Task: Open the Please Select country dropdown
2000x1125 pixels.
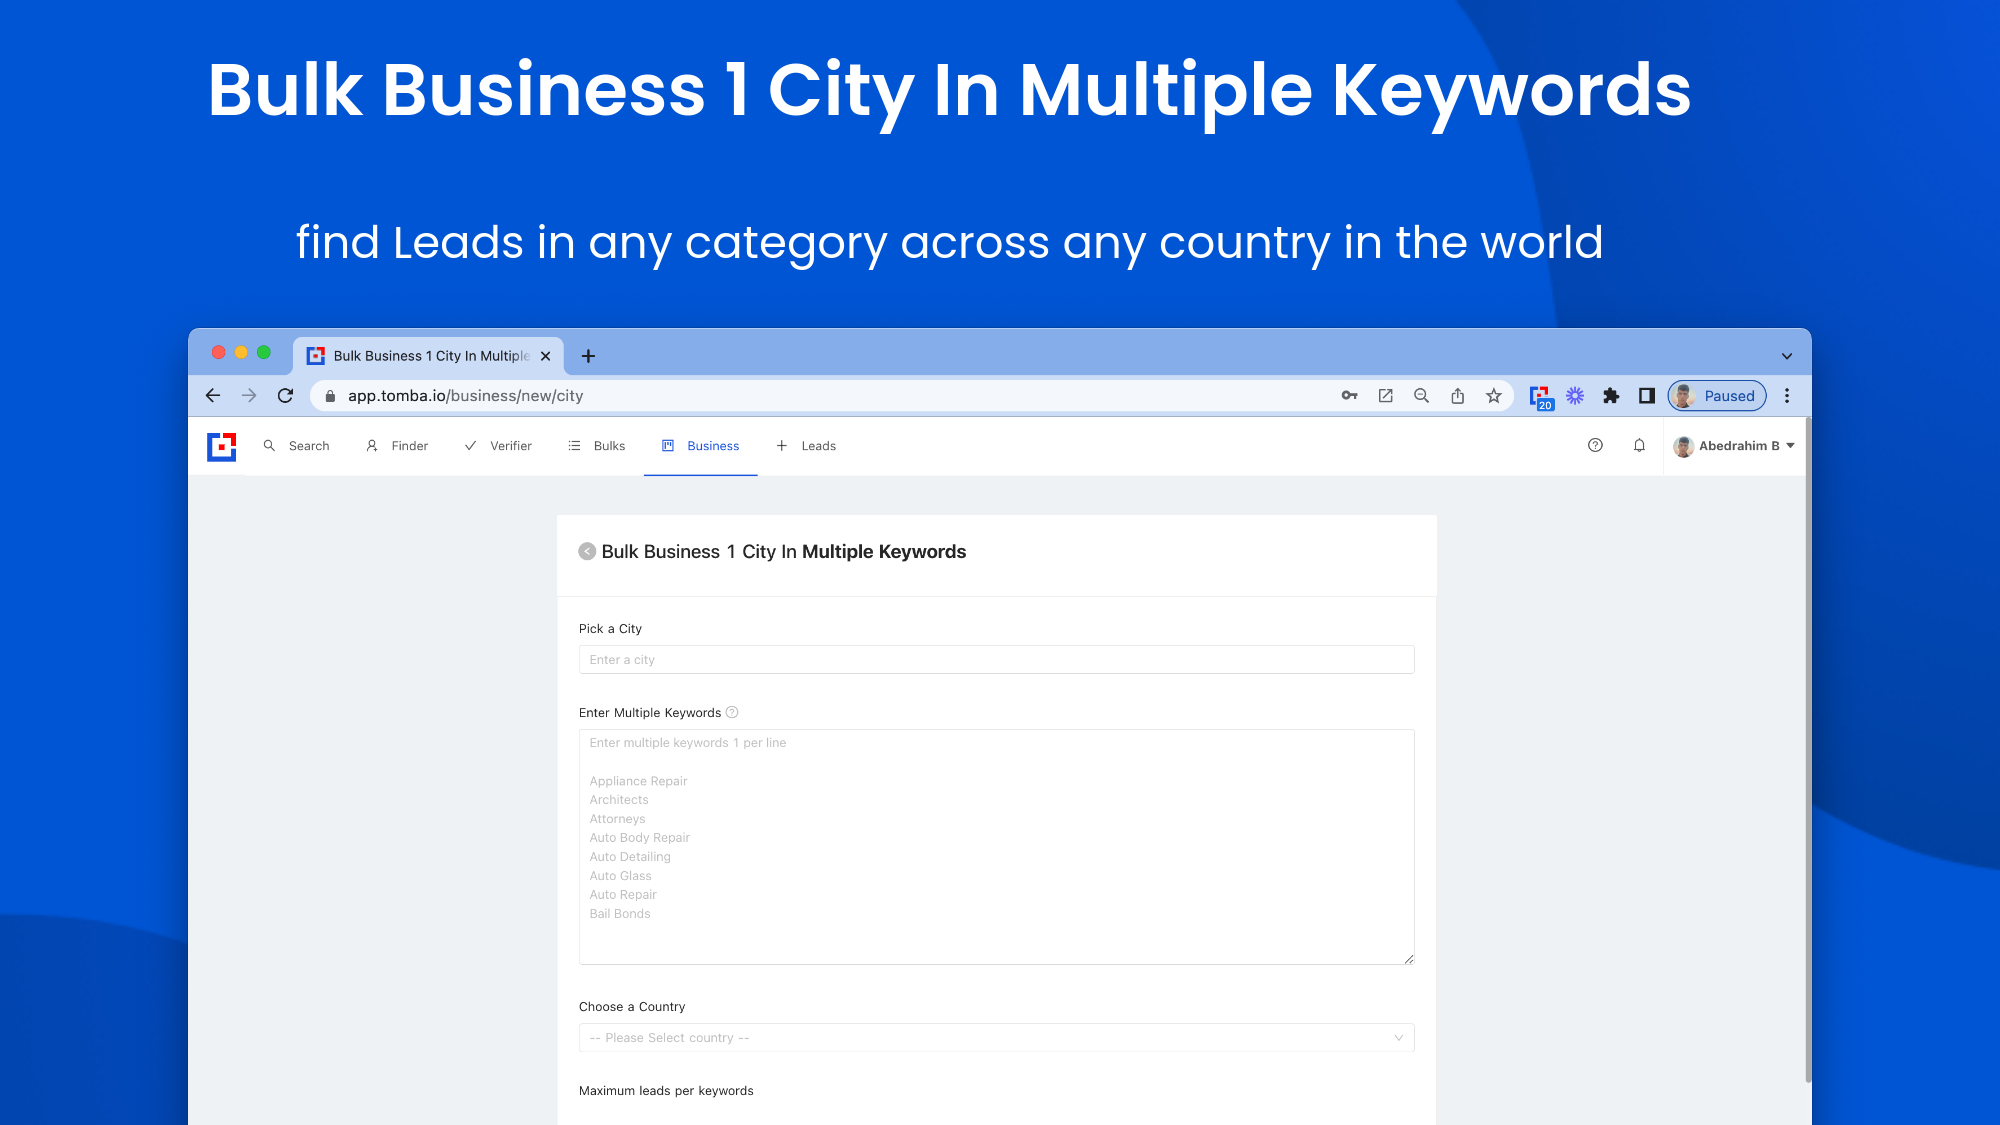Action: tap(996, 1038)
